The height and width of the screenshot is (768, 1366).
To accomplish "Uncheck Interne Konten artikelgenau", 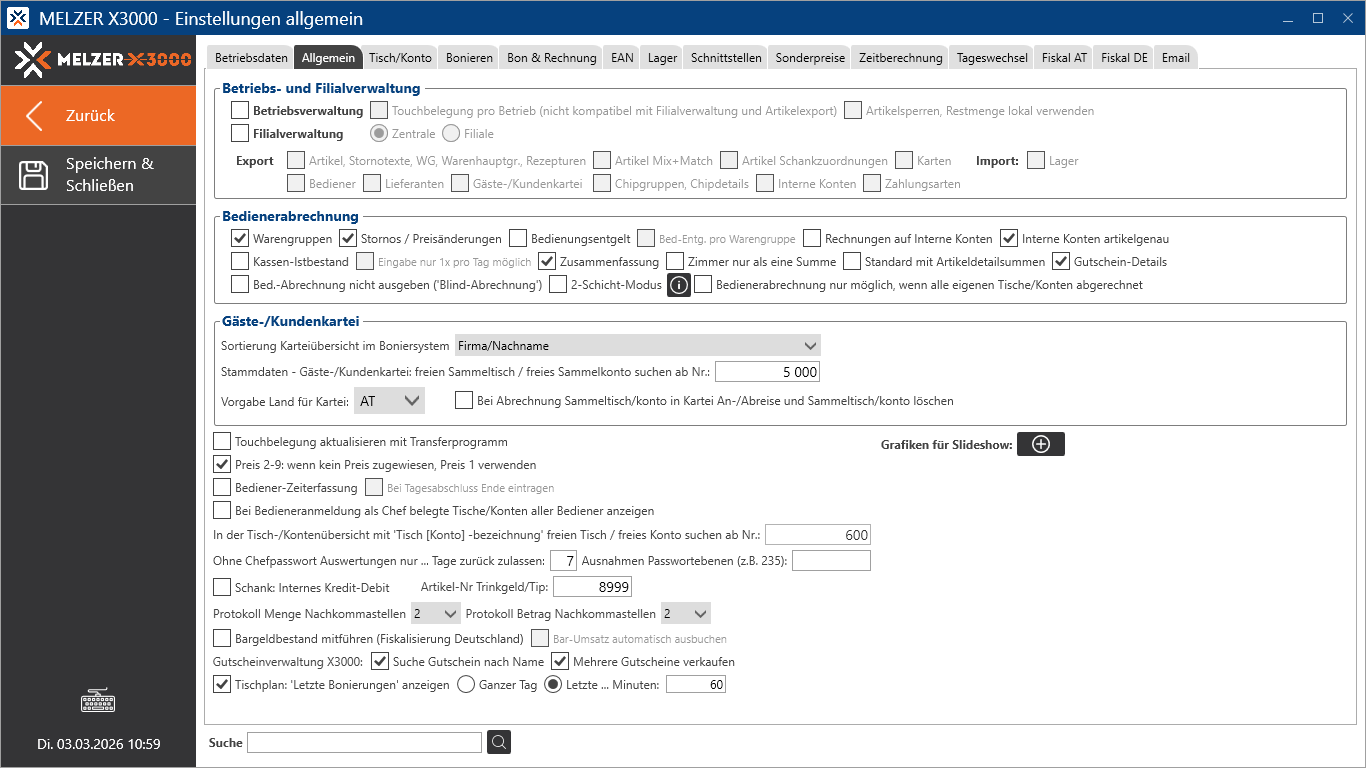I will coord(1009,238).
